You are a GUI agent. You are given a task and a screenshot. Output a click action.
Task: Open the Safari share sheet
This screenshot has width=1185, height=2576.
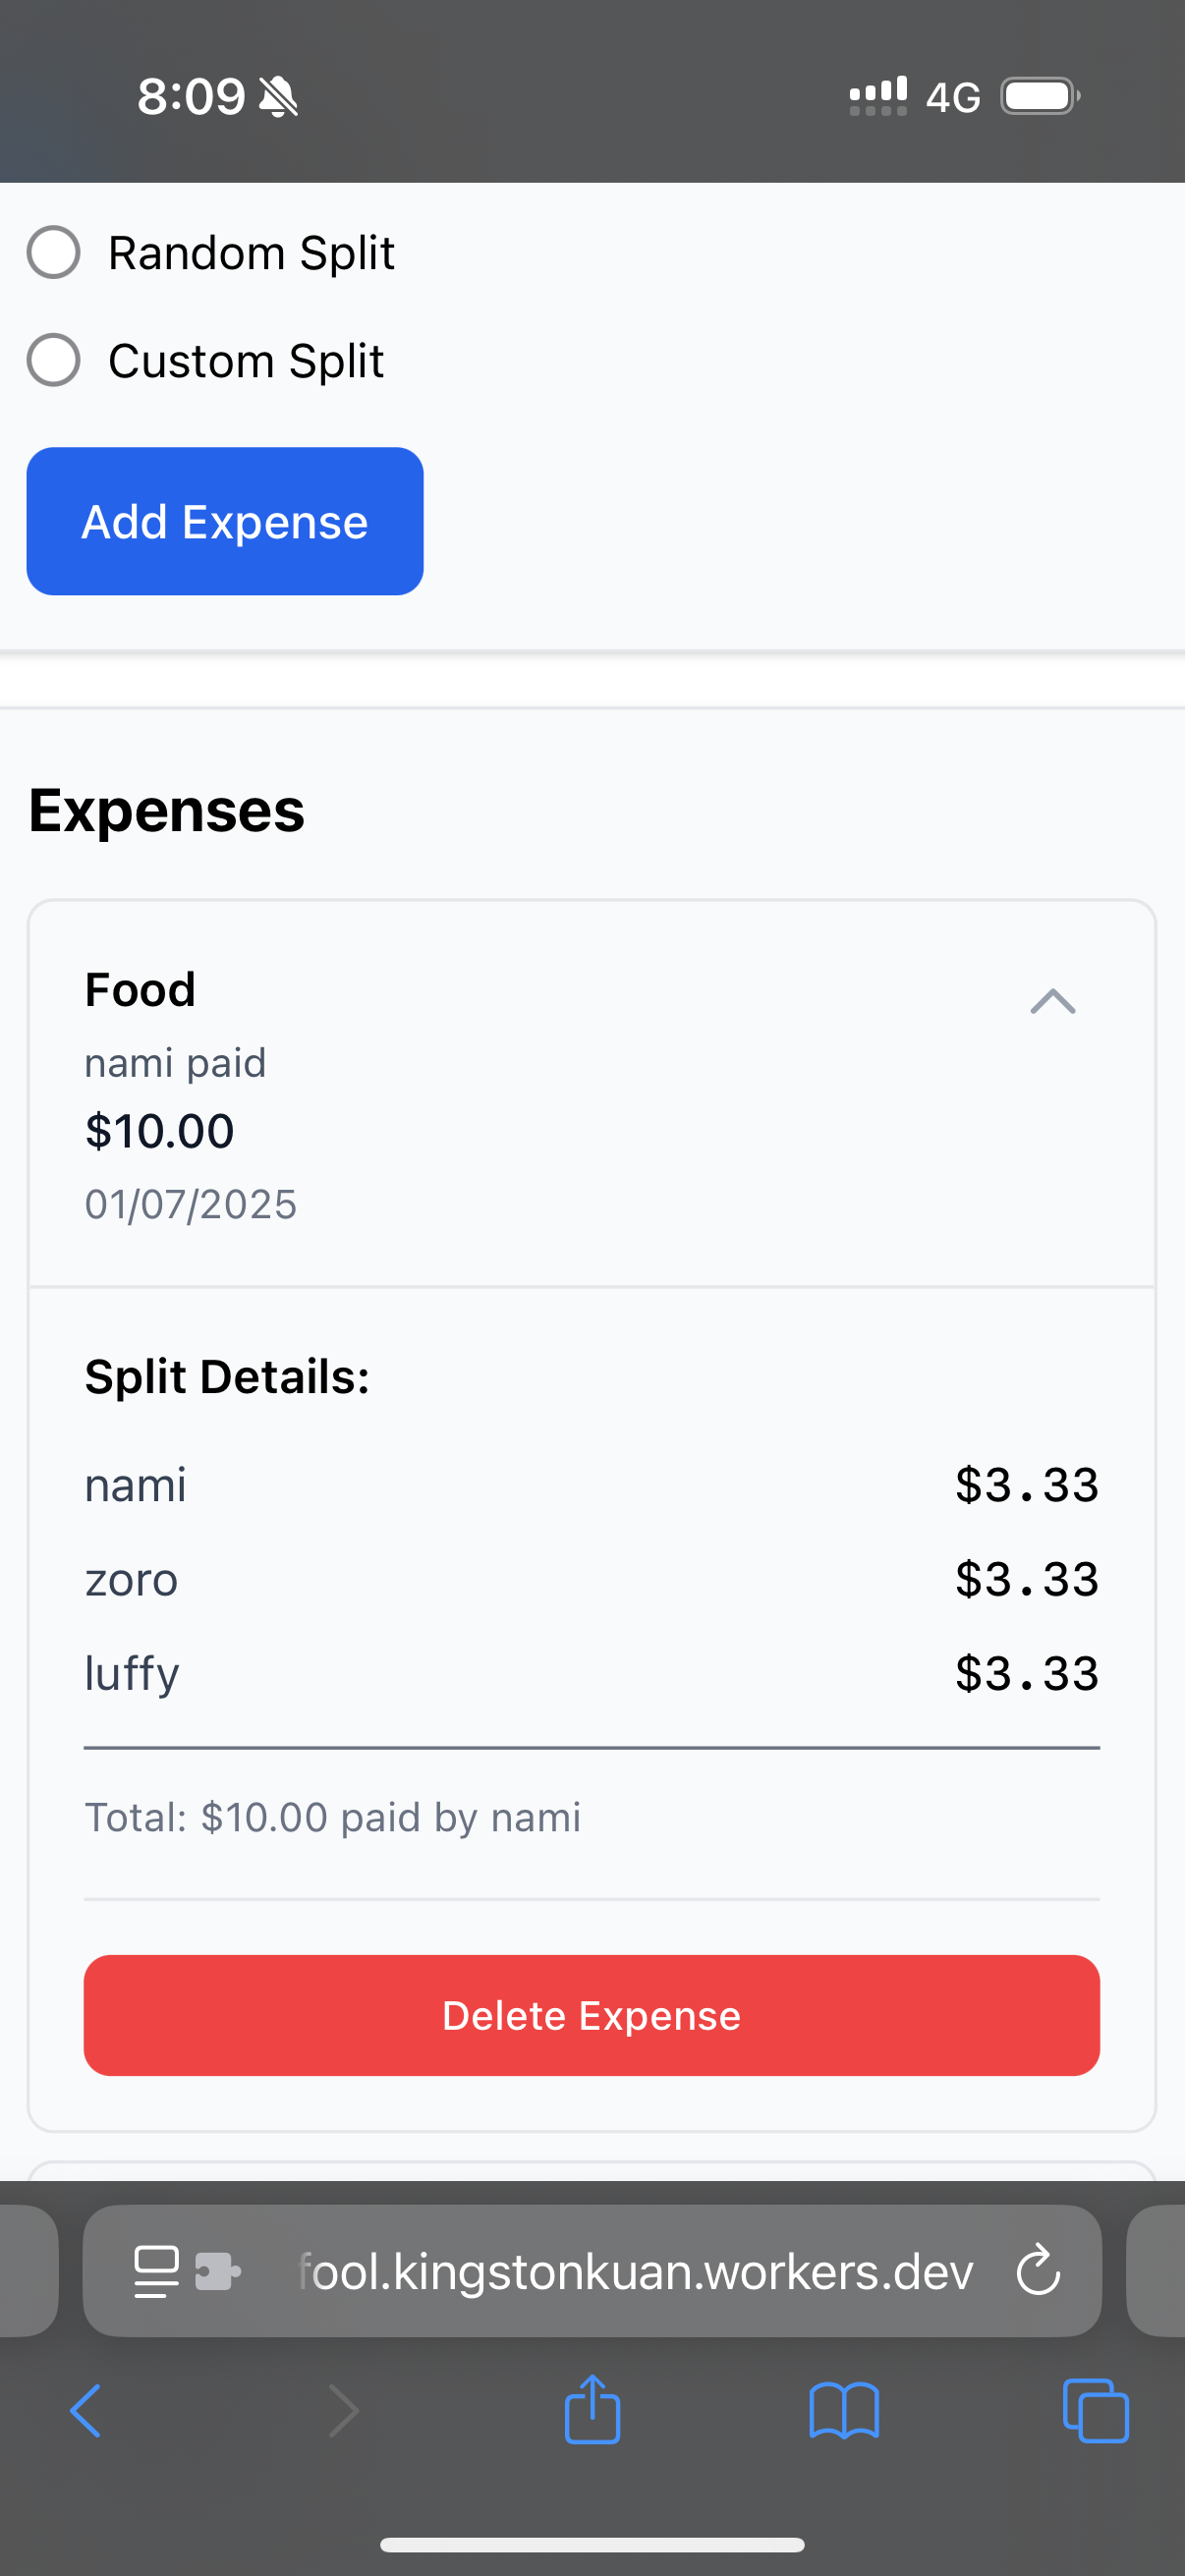[592, 2410]
